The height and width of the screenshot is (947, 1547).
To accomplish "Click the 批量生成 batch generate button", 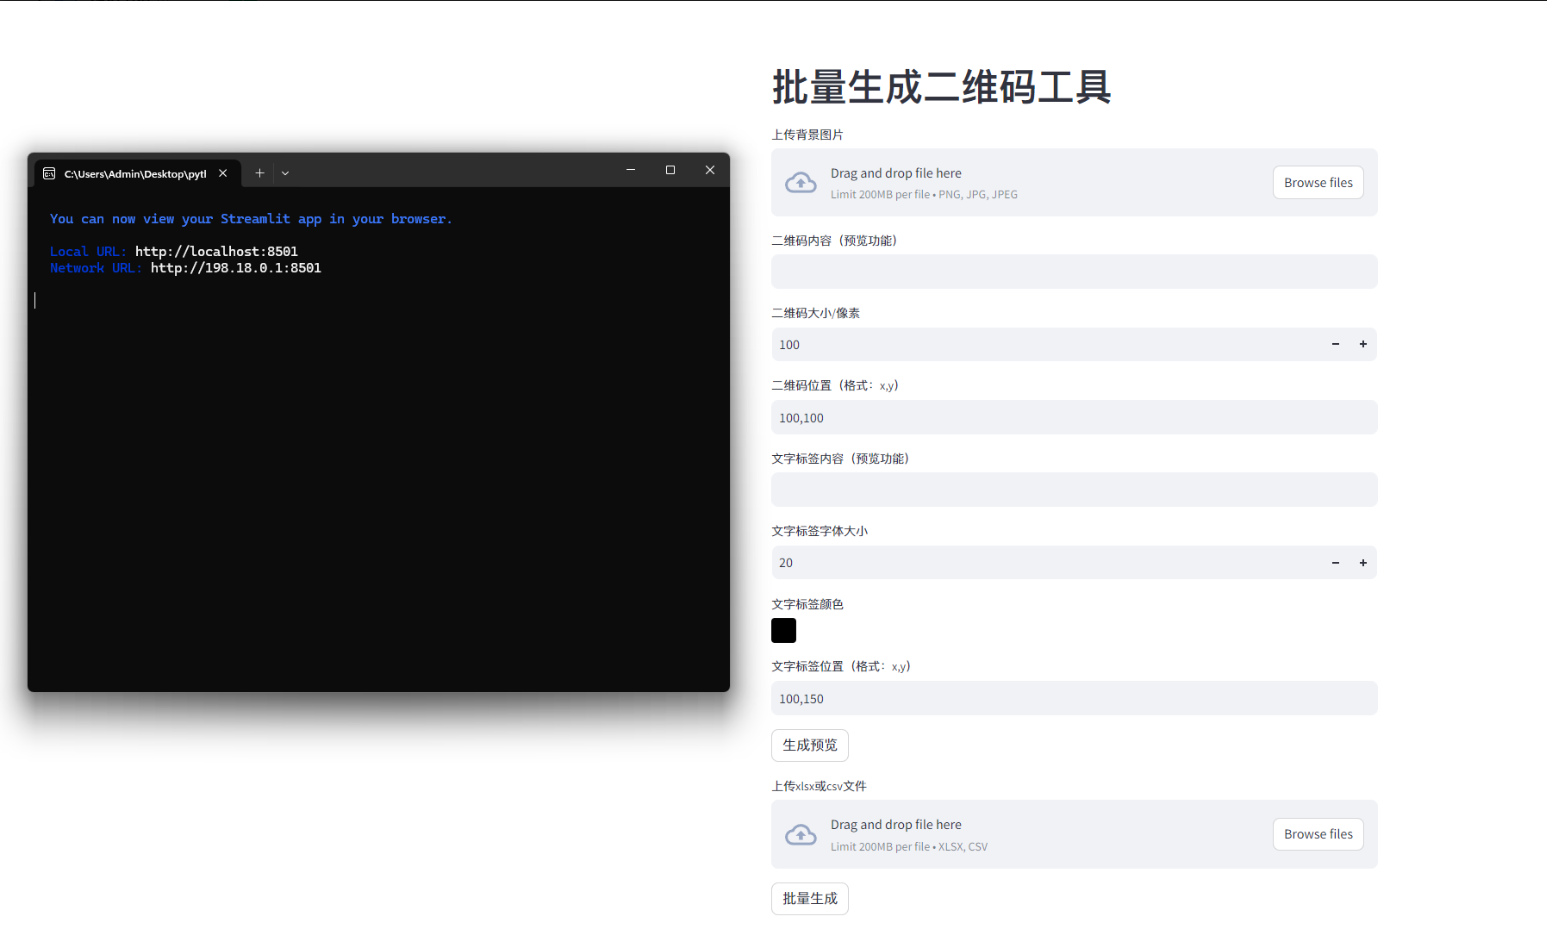I will click(x=809, y=898).
